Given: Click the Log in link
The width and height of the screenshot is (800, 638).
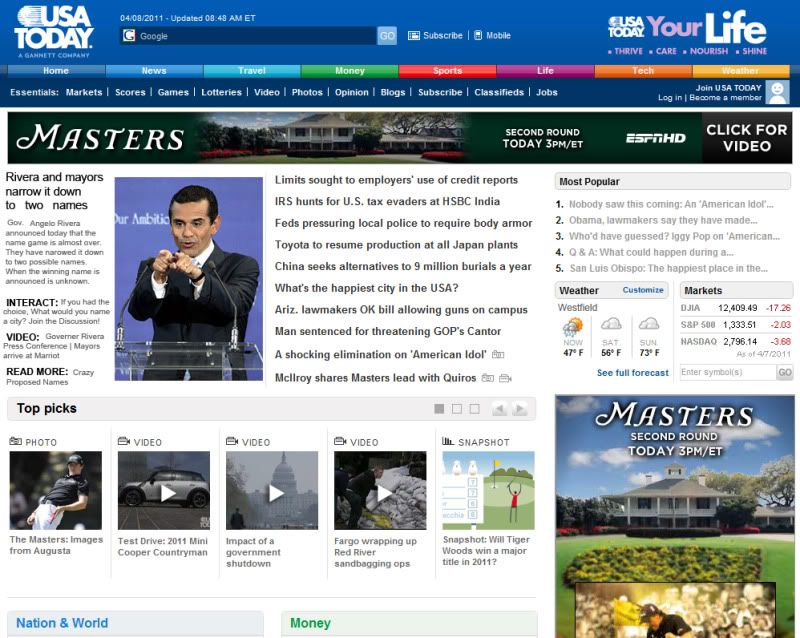Looking at the screenshot, I should (669, 97).
